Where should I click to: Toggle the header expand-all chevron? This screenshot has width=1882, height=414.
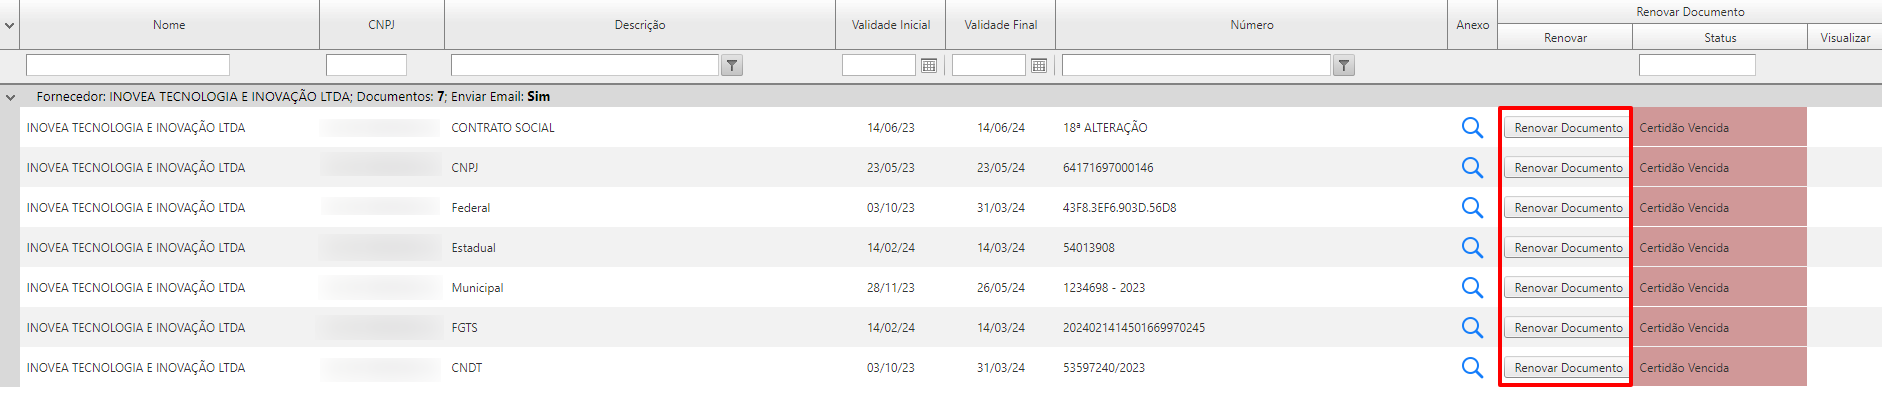click(9, 25)
